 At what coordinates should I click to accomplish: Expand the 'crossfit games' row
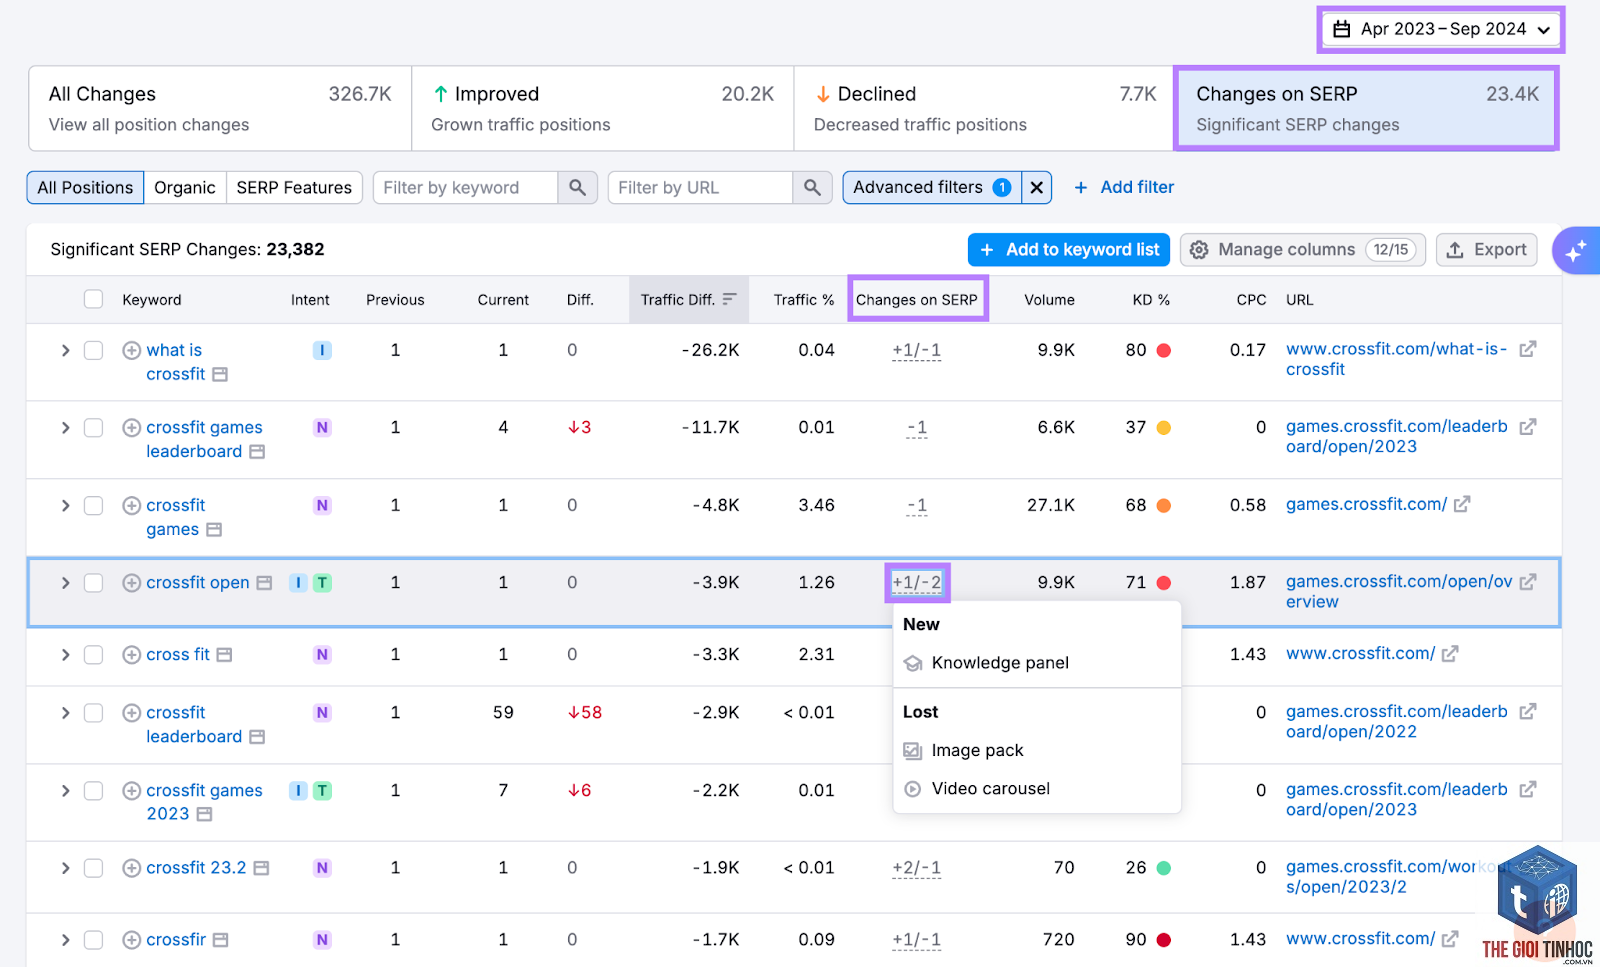[x=65, y=506]
